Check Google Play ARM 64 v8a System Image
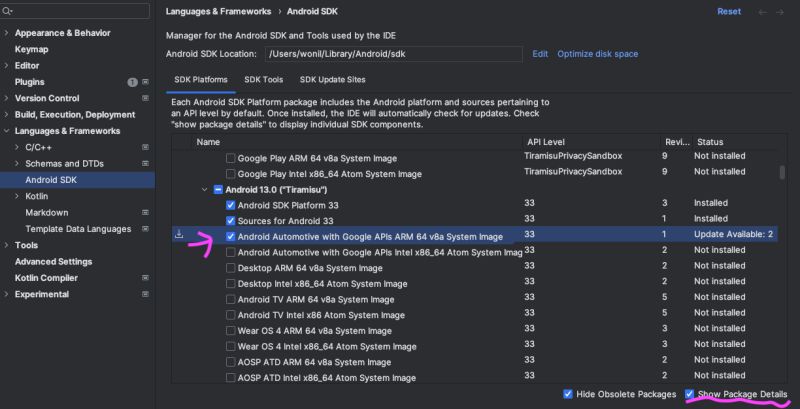800x409 pixels. point(231,159)
